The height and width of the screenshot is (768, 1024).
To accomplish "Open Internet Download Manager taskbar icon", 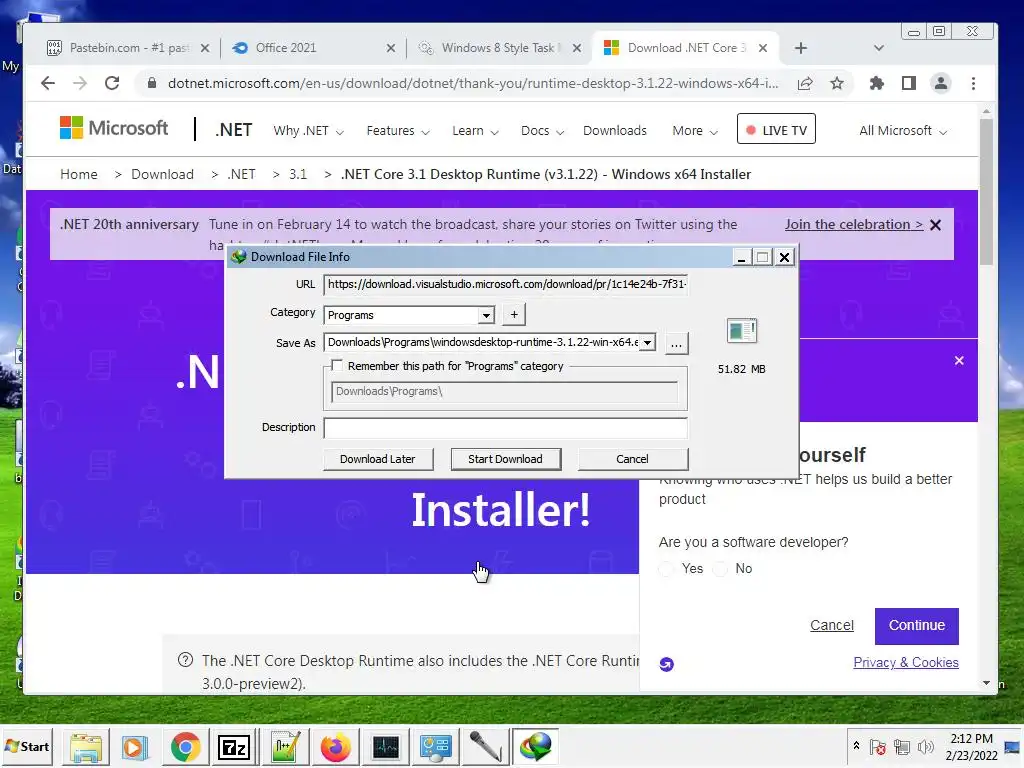I will click(536, 747).
